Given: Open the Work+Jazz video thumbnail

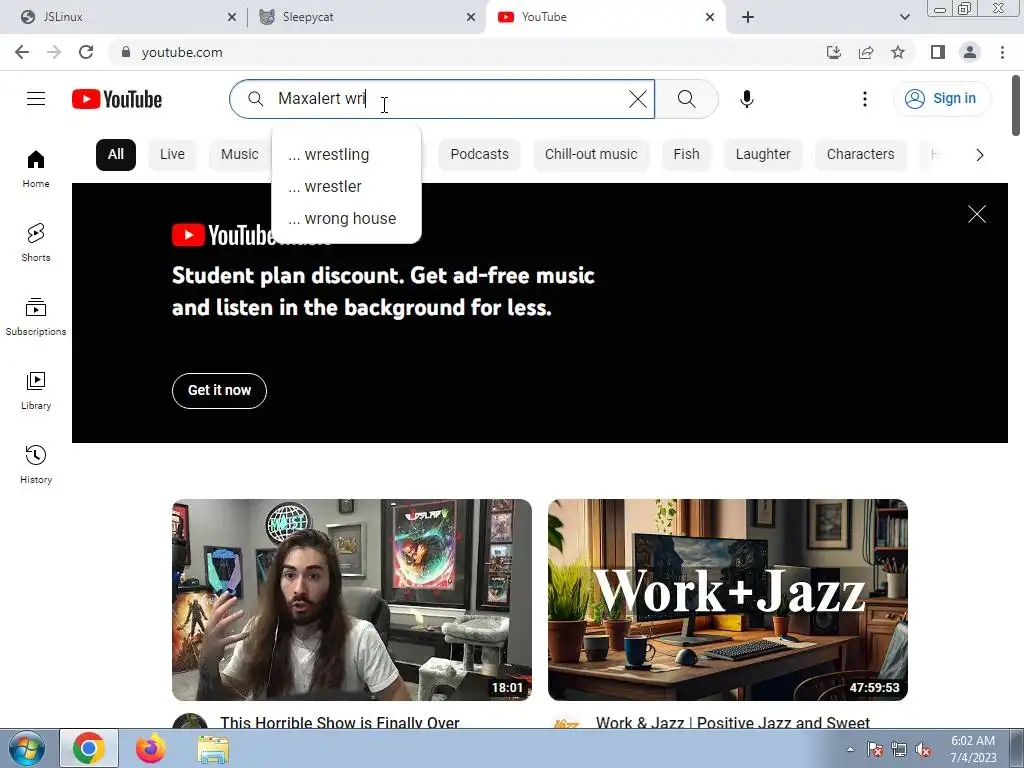Looking at the screenshot, I should [x=728, y=600].
